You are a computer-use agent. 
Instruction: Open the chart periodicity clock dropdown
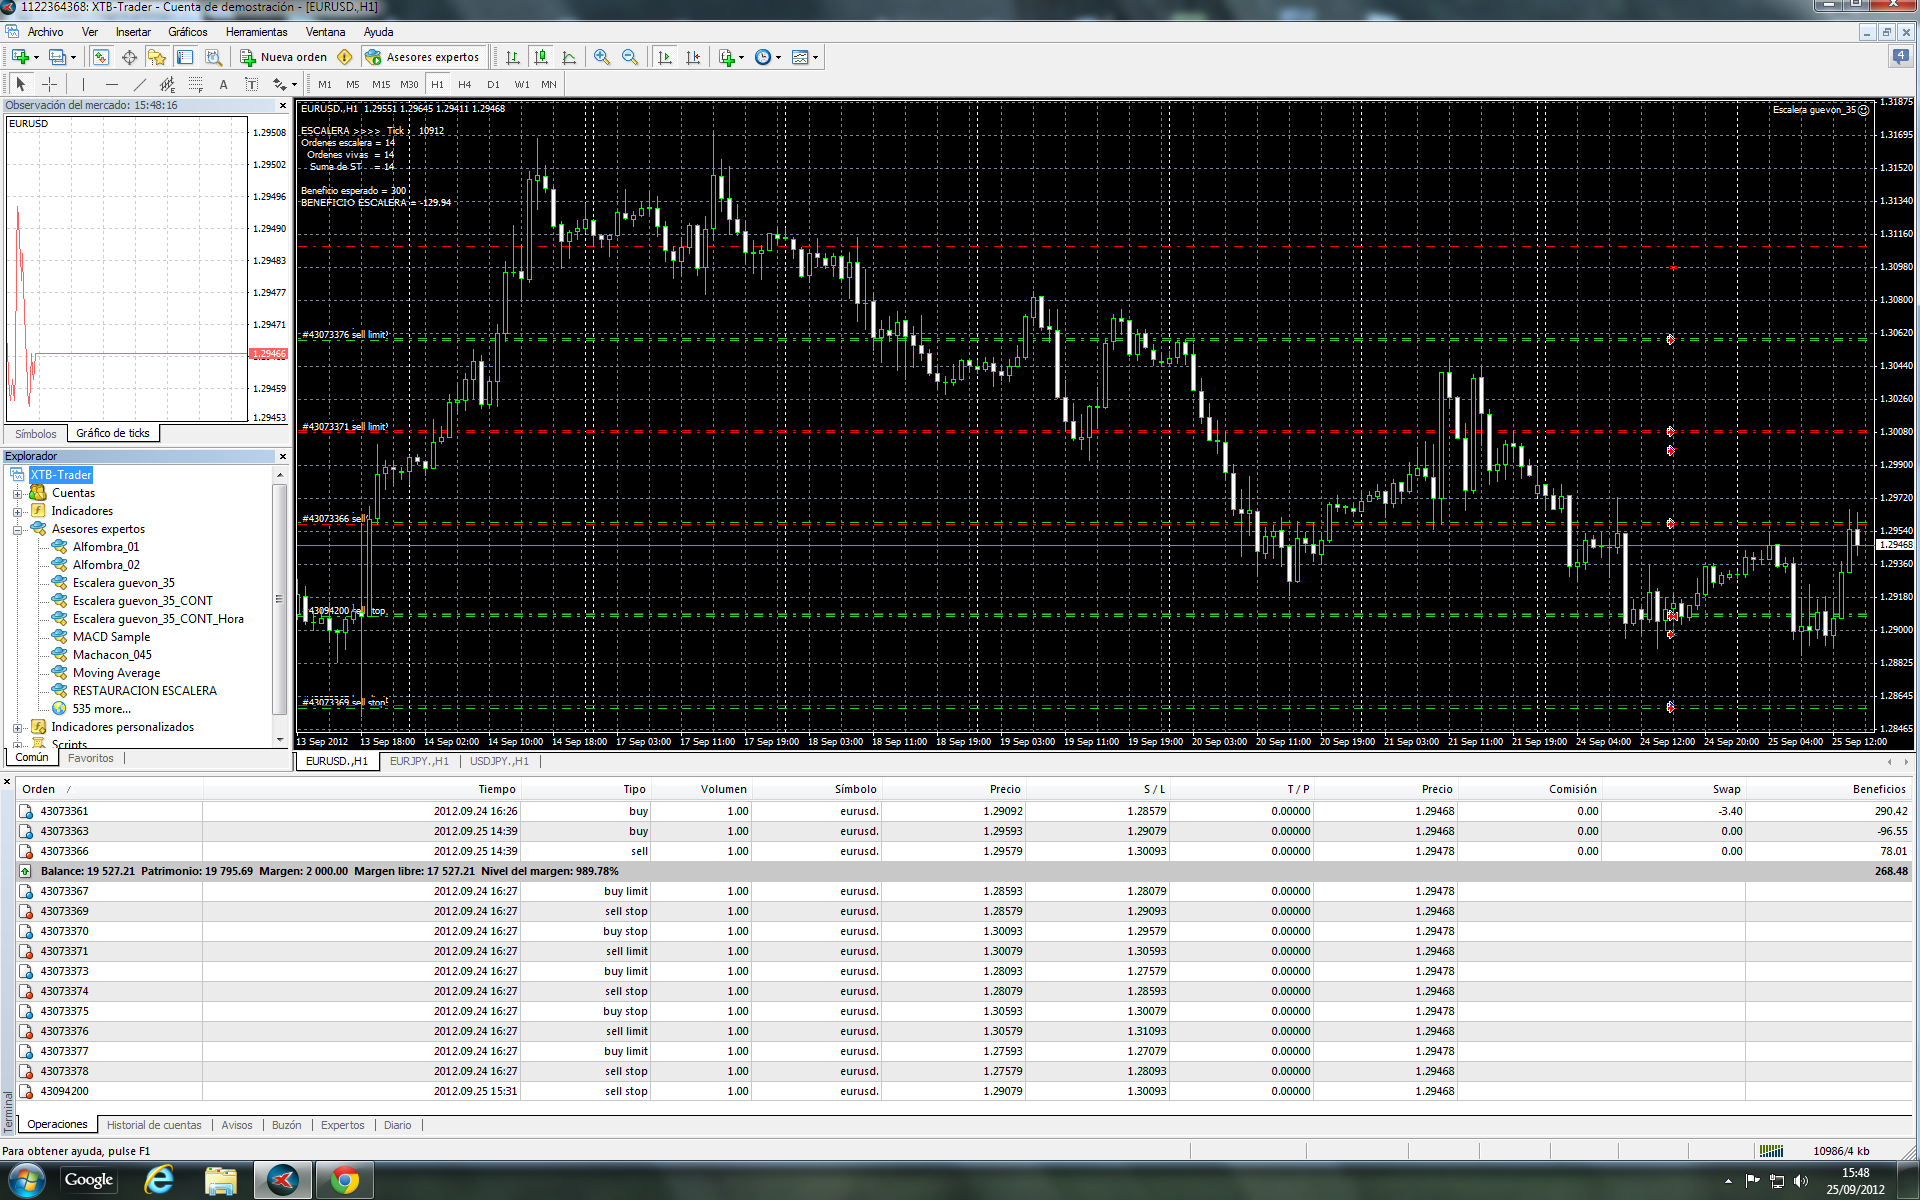click(768, 57)
